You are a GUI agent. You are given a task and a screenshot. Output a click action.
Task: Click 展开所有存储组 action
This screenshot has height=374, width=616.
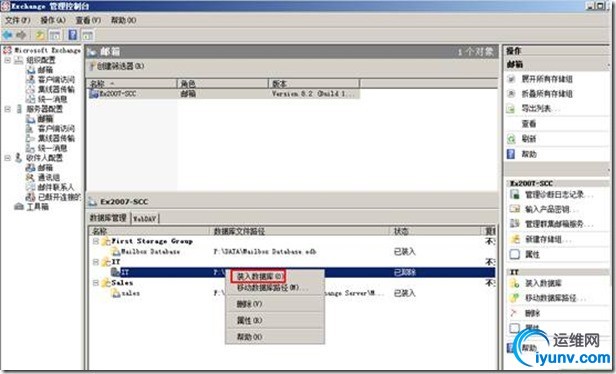(546, 79)
